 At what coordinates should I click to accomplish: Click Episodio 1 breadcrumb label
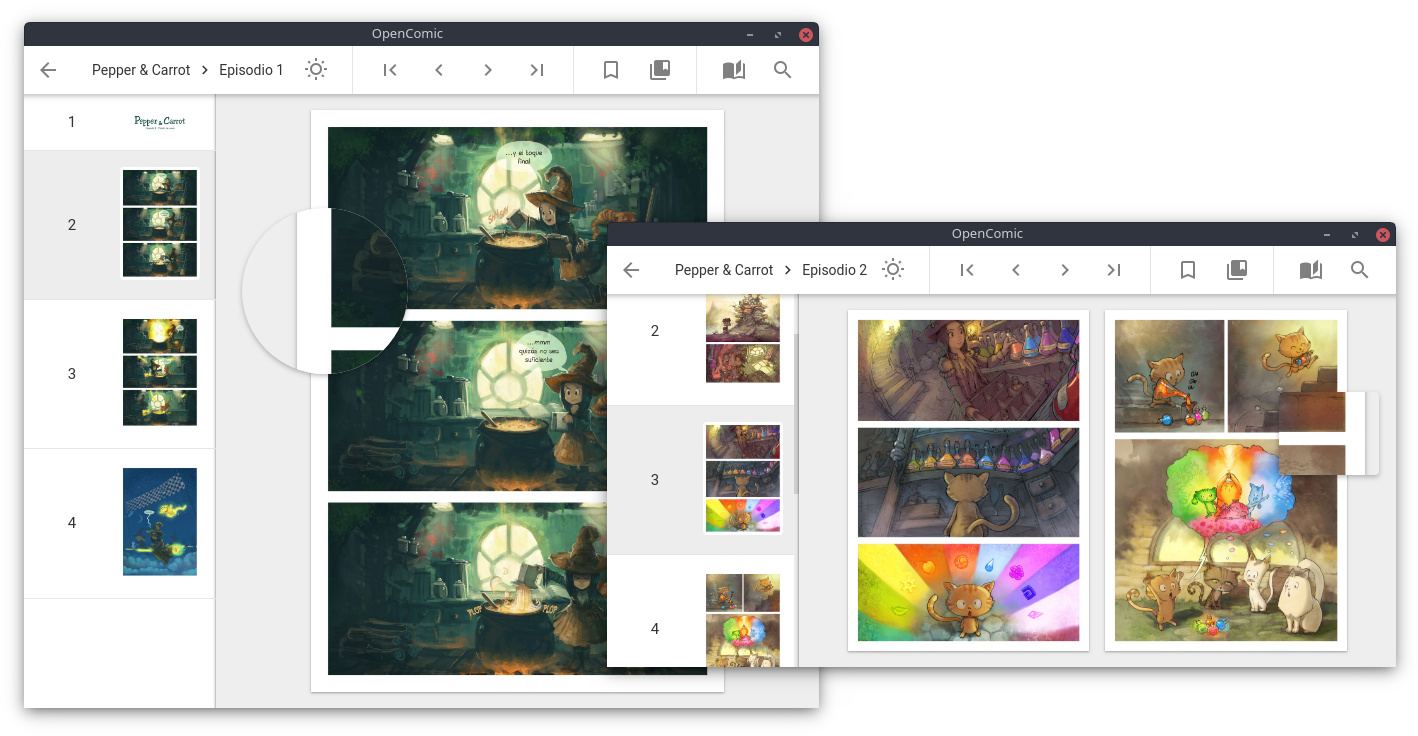tap(251, 70)
